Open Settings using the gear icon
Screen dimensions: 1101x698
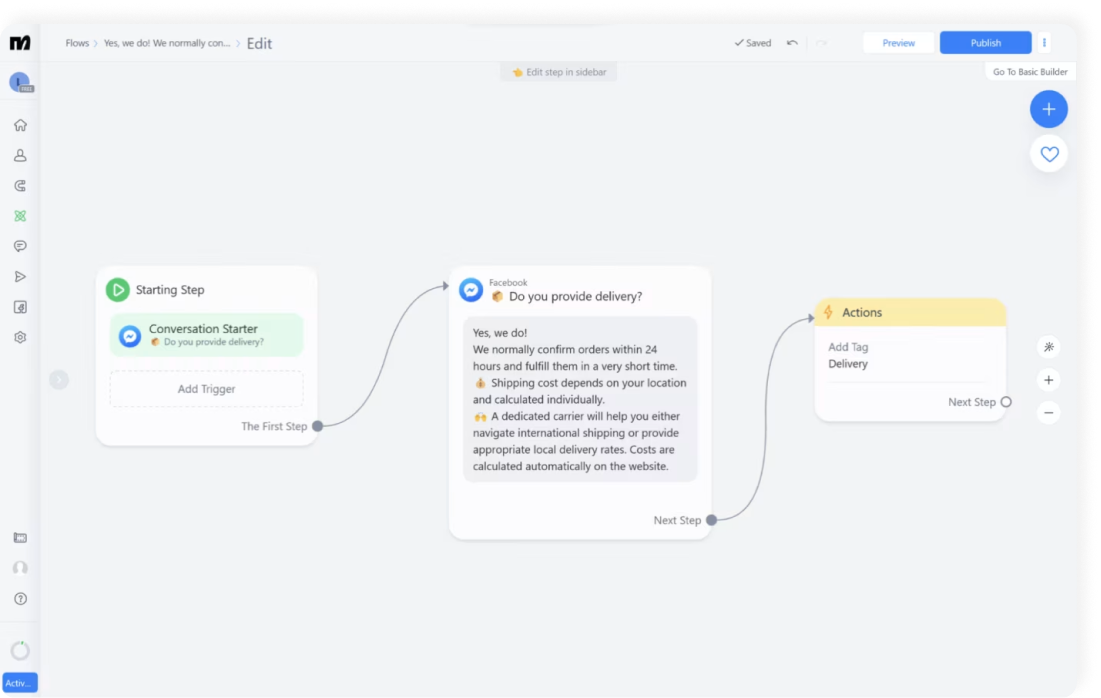(x=20, y=337)
